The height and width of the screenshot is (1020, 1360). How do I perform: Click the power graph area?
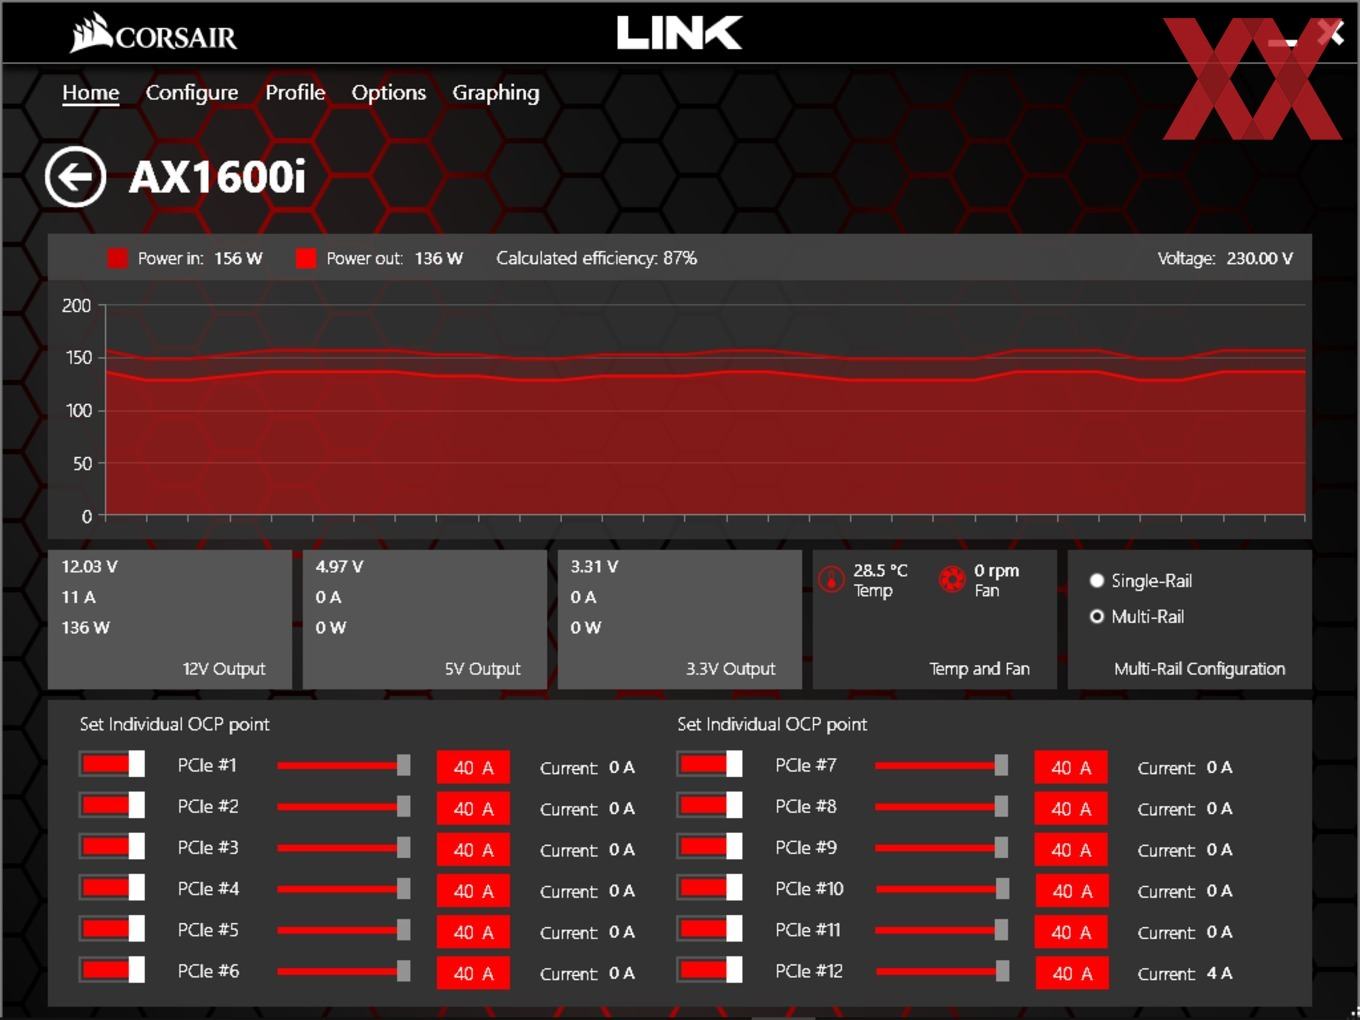[x=705, y=410]
